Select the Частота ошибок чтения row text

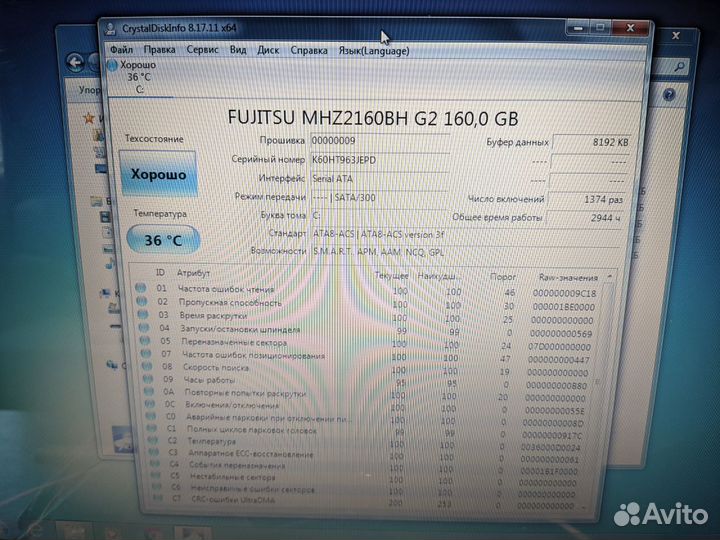tap(225, 289)
